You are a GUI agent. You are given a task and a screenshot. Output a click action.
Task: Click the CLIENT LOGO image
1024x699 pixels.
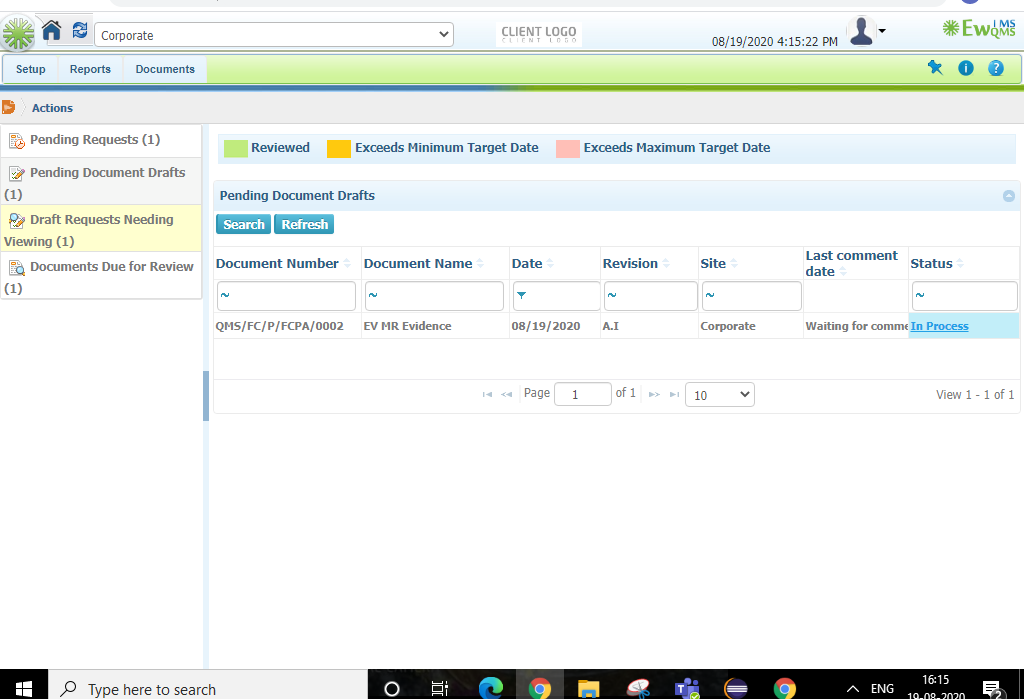point(539,34)
